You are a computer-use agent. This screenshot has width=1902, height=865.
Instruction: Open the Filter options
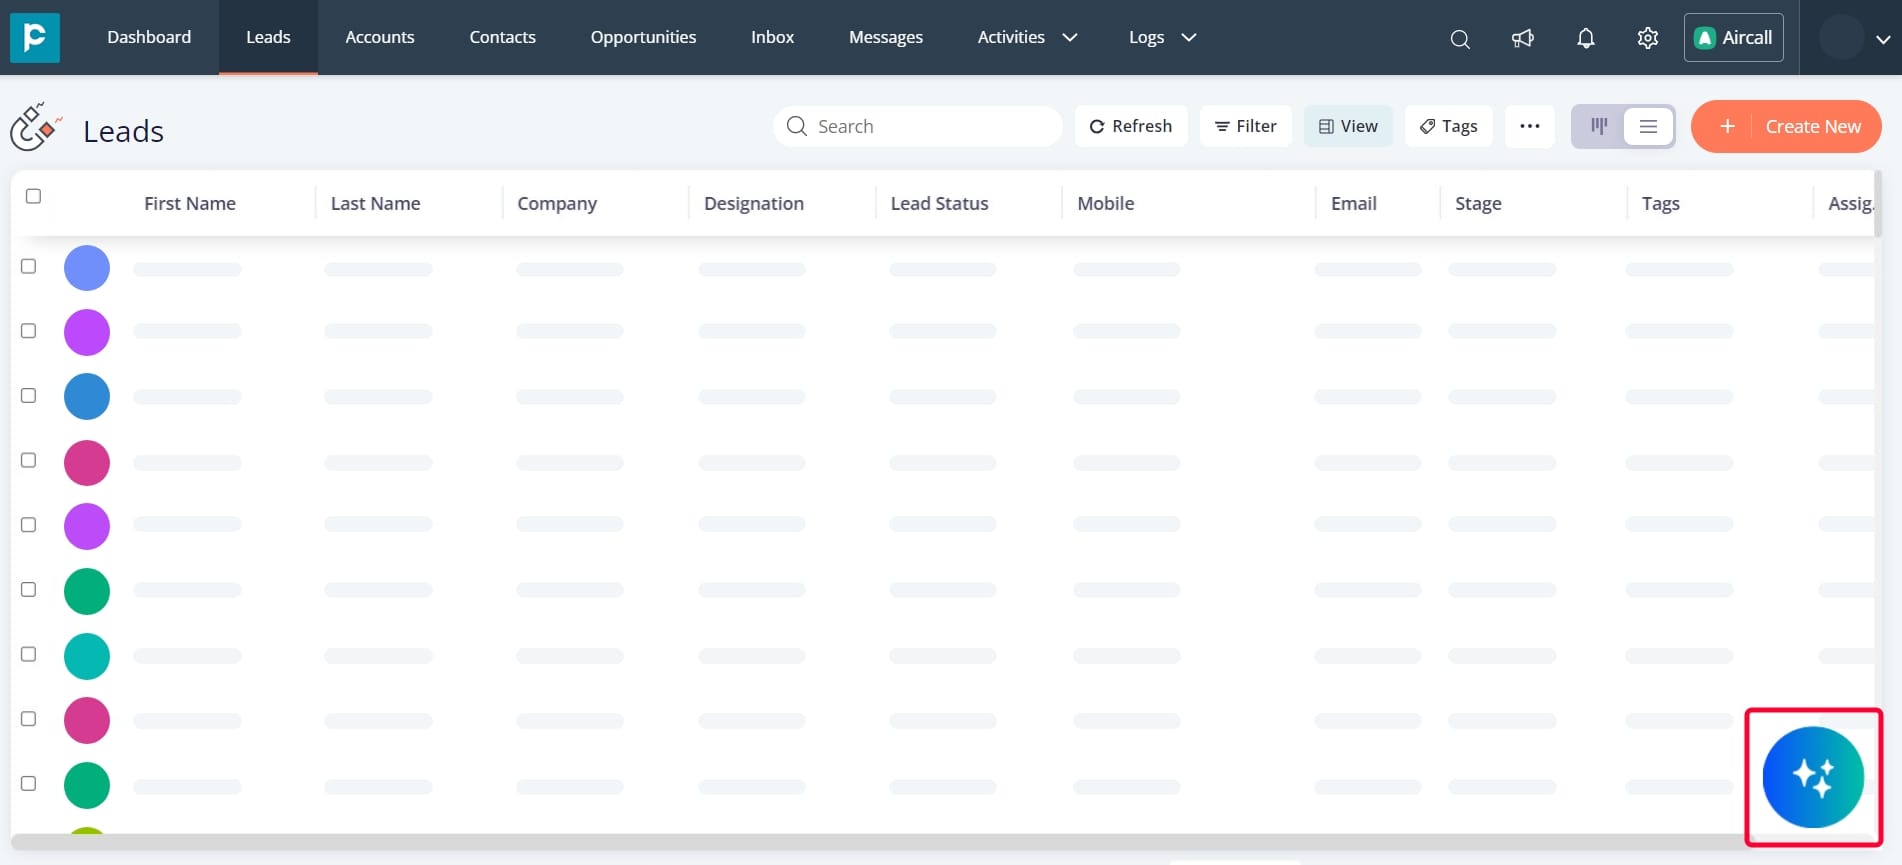click(x=1246, y=126)
